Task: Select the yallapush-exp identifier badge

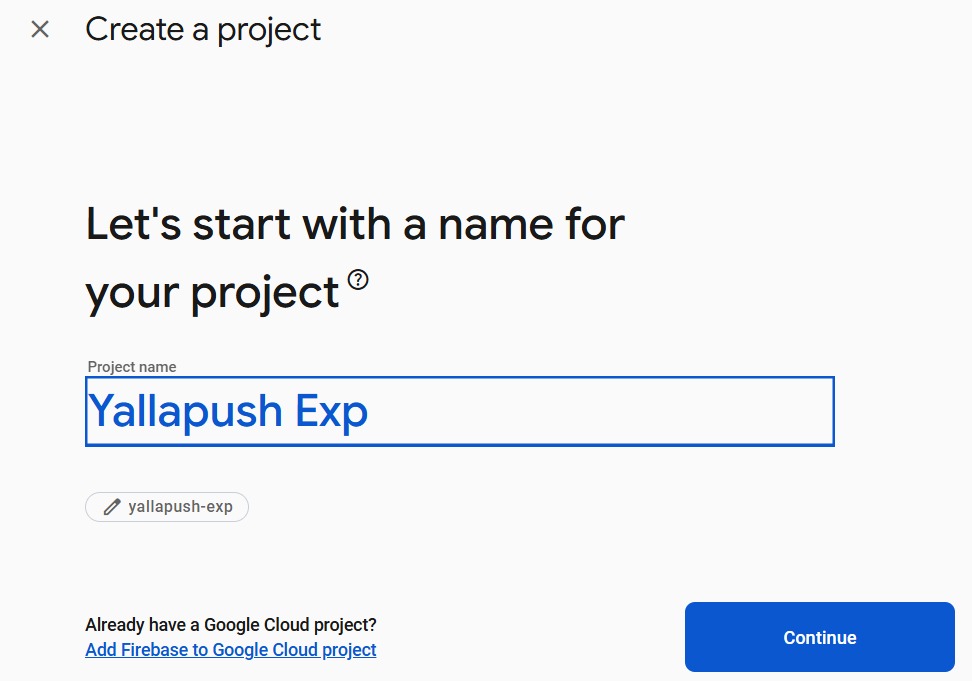Action: [166, 507]
